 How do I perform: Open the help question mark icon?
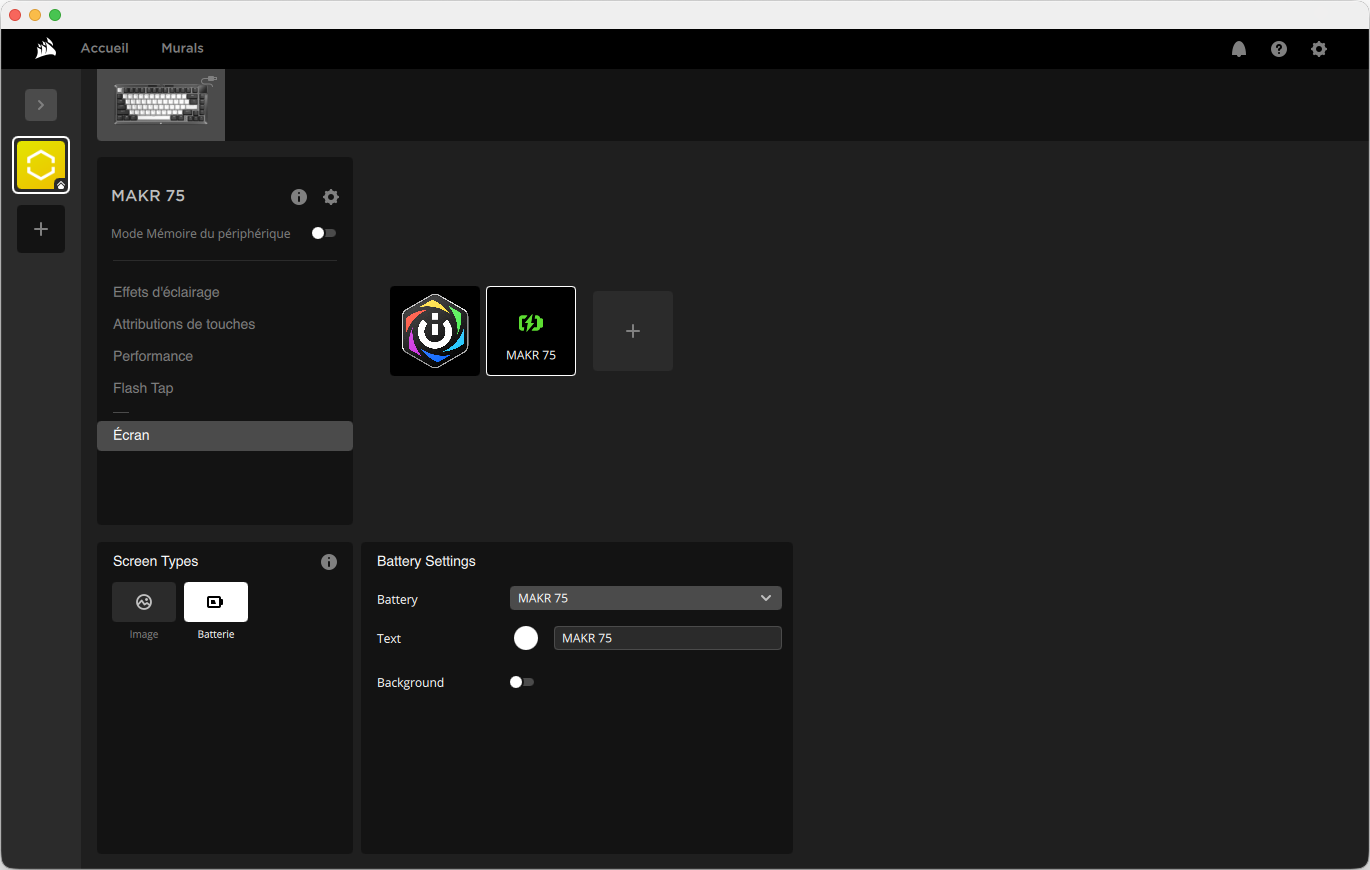tap(1279, 49)
